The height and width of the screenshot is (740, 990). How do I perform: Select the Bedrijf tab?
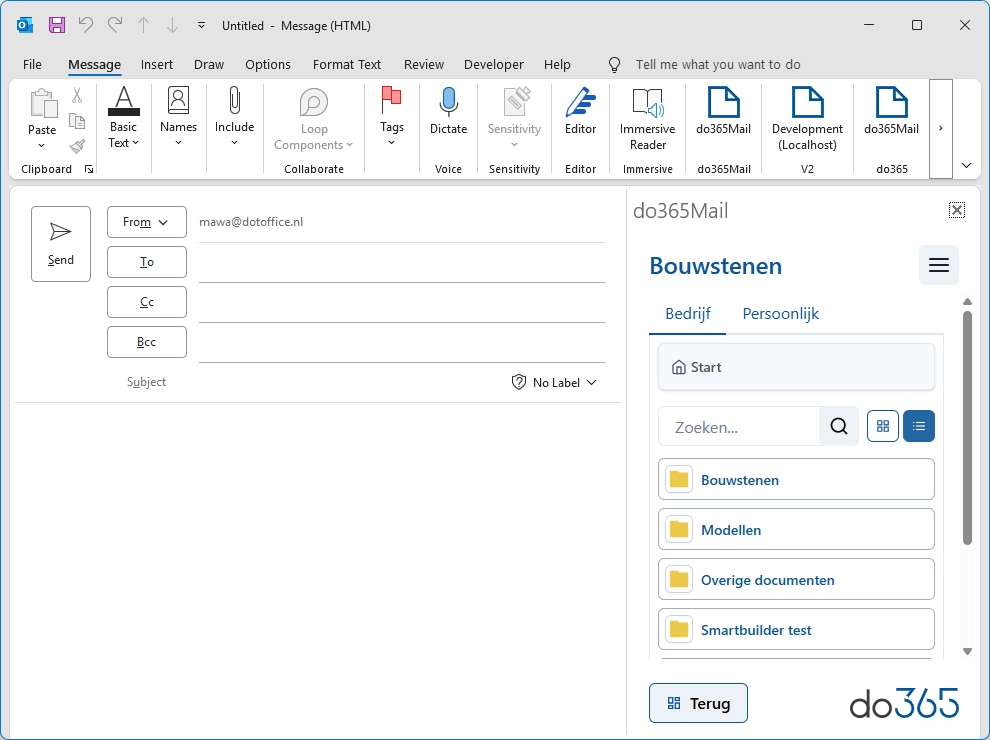coord(688,314)
